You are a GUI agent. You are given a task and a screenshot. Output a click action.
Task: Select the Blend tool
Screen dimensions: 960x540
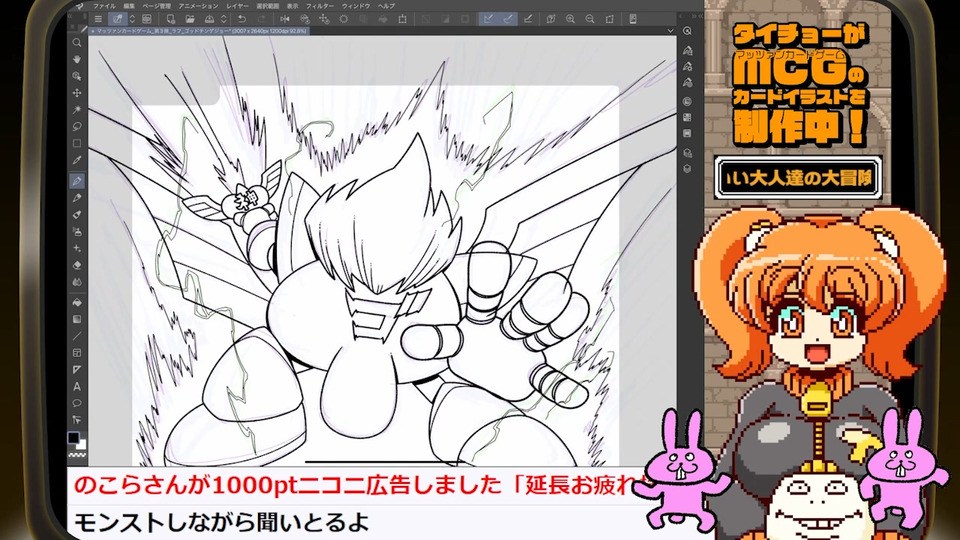77,282
